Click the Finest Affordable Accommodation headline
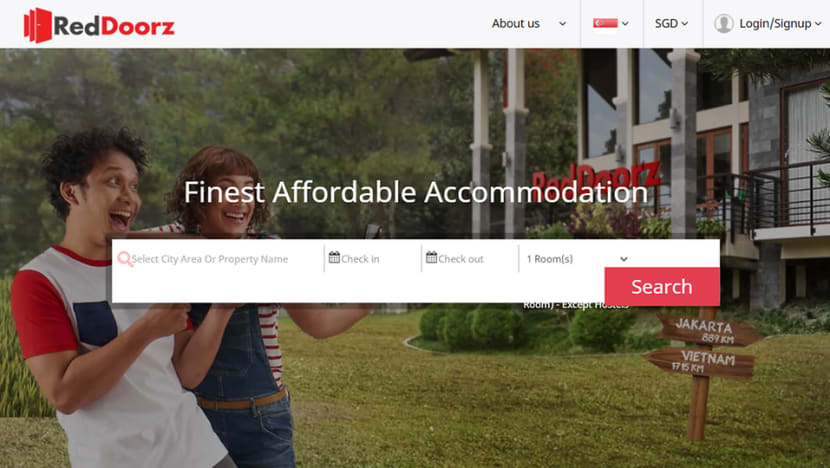The width and height of the screenshot is (830, 468). tap(416, 192)
